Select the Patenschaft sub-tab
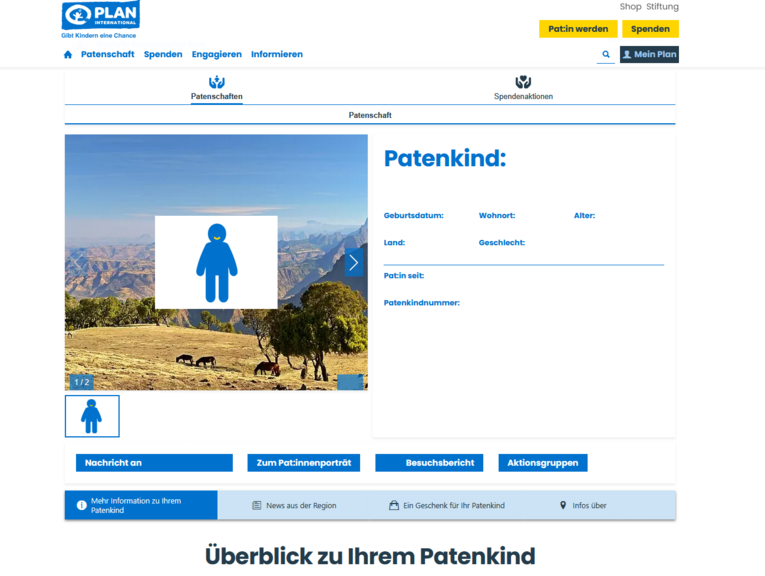Viewport: 765px width, 576px height. pos(370,115)
